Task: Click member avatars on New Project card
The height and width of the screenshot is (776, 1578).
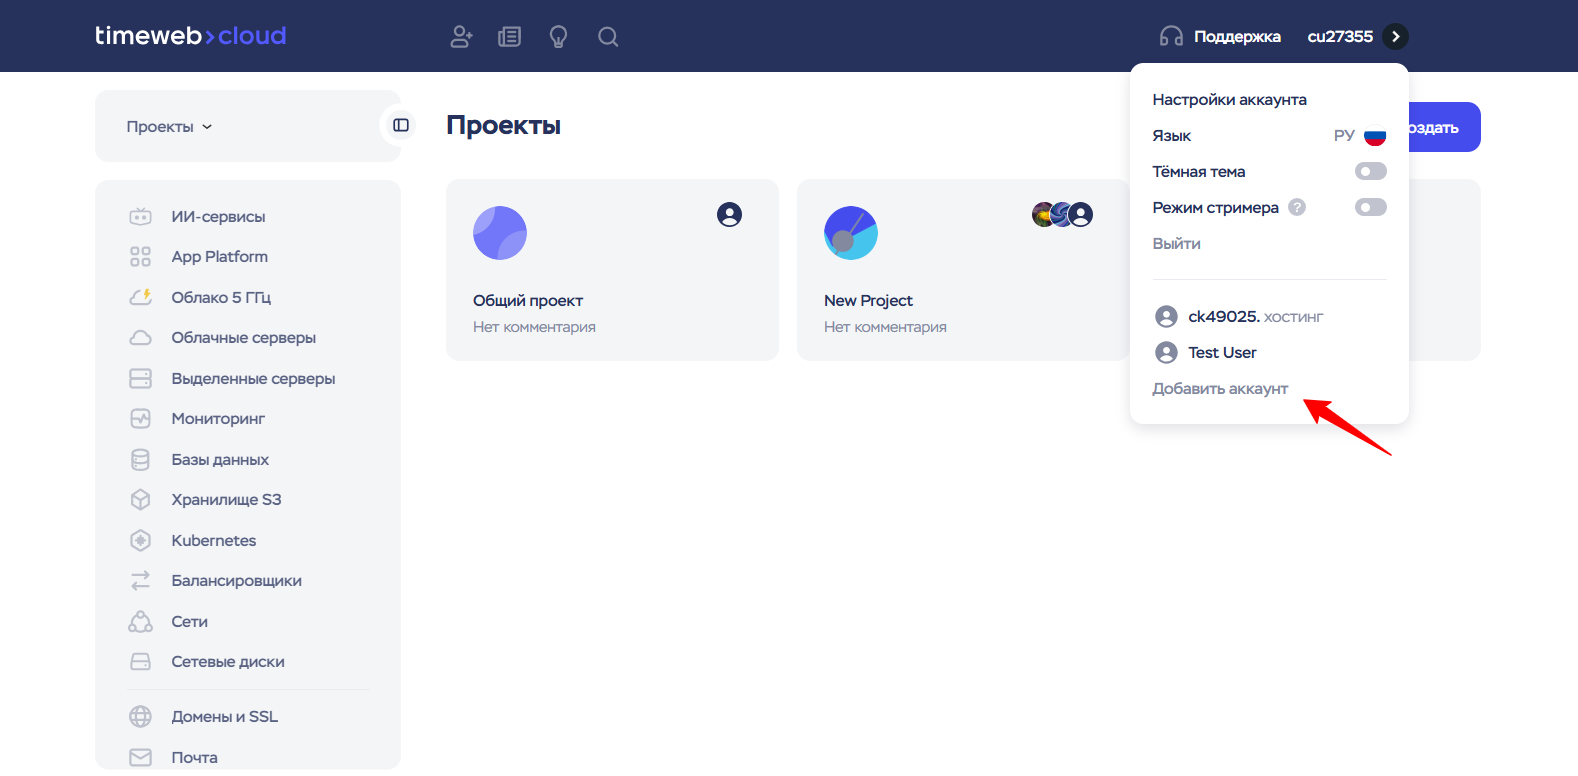Action: [1063, 214]
